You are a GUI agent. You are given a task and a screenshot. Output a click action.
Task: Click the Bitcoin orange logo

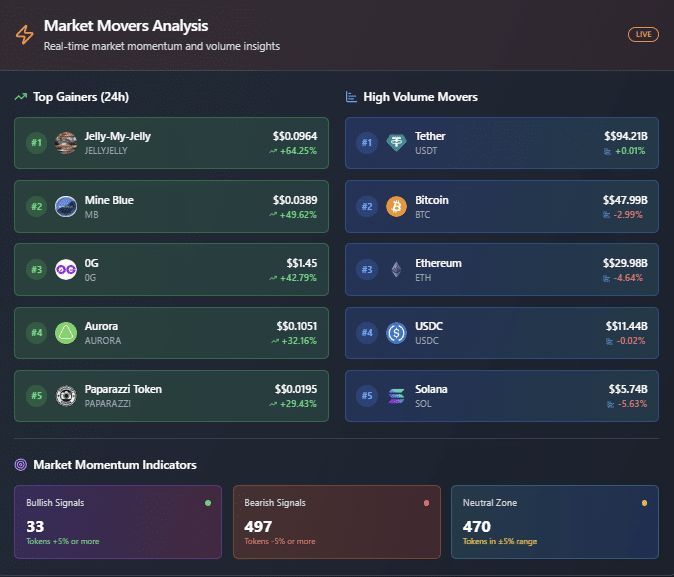coord(396,207)
